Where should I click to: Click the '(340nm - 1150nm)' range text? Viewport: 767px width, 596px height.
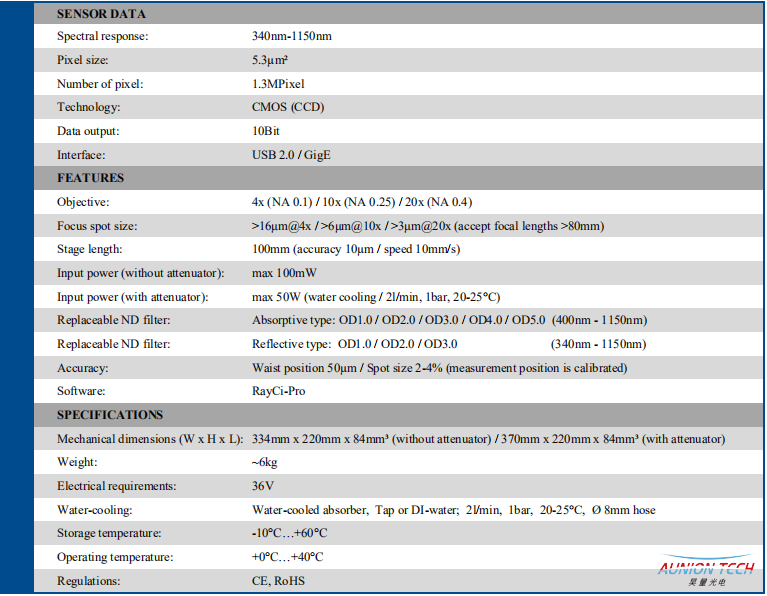coord(598,344)
